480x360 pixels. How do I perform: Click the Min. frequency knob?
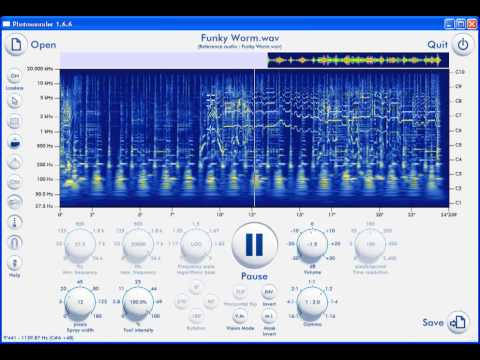pos(80,244)
